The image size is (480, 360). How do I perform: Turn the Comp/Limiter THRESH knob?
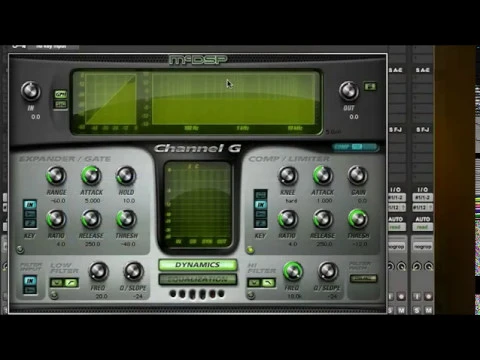coord(358,219)
